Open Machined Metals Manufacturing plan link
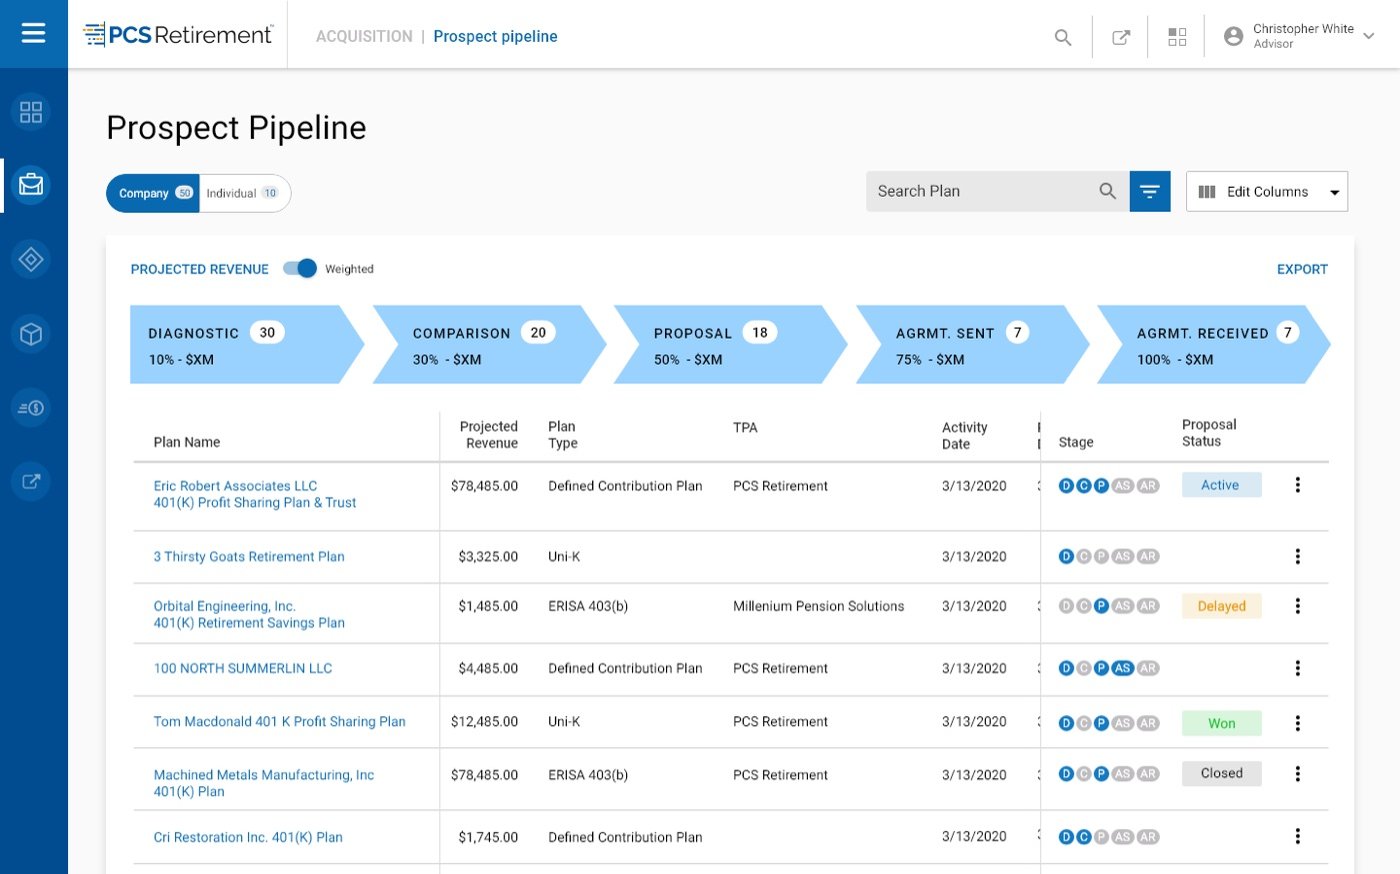 (x=264, y=783)
